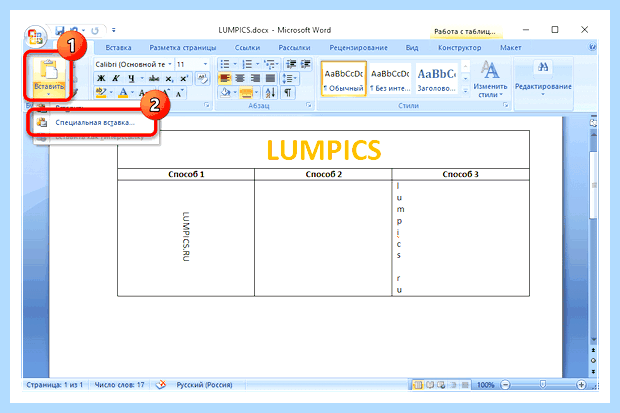Click the numbered list icon

point(248,64)
